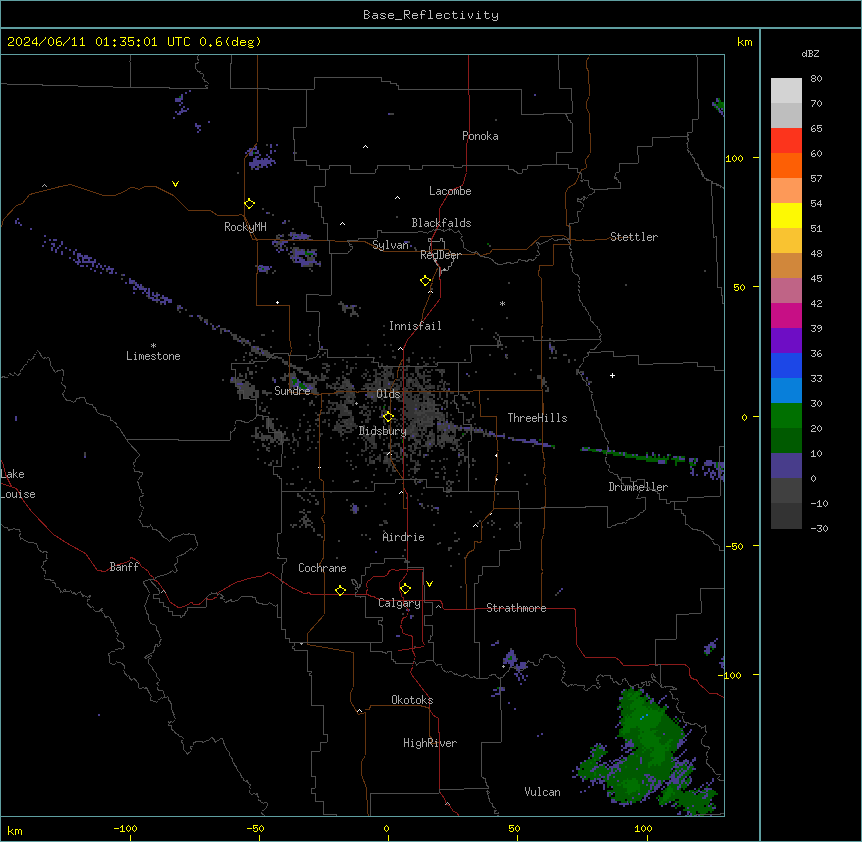Click the yellow 51-54 dBZ legend swatch
The image size is (862, 842).
click(786, 215)
